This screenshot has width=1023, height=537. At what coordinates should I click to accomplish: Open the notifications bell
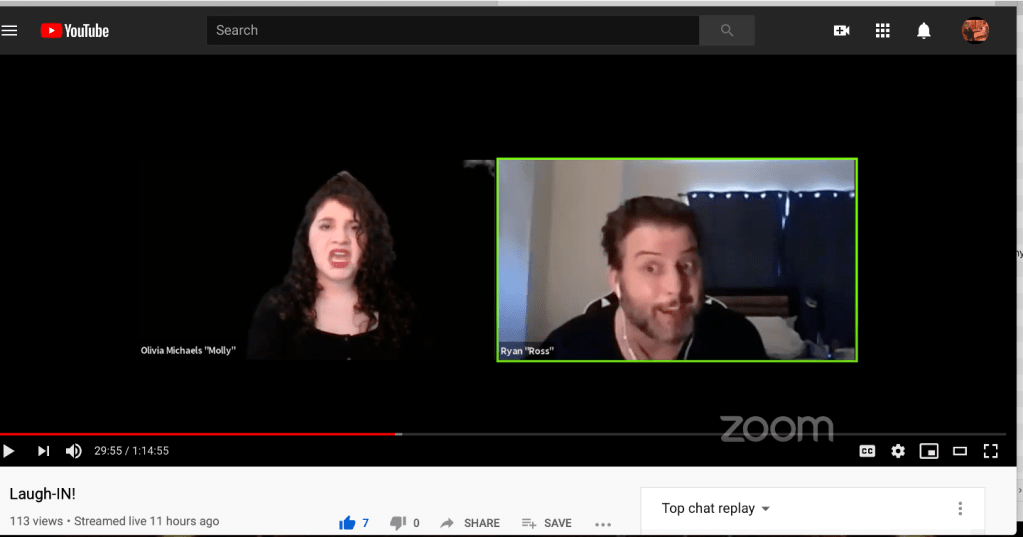[924, 31]
